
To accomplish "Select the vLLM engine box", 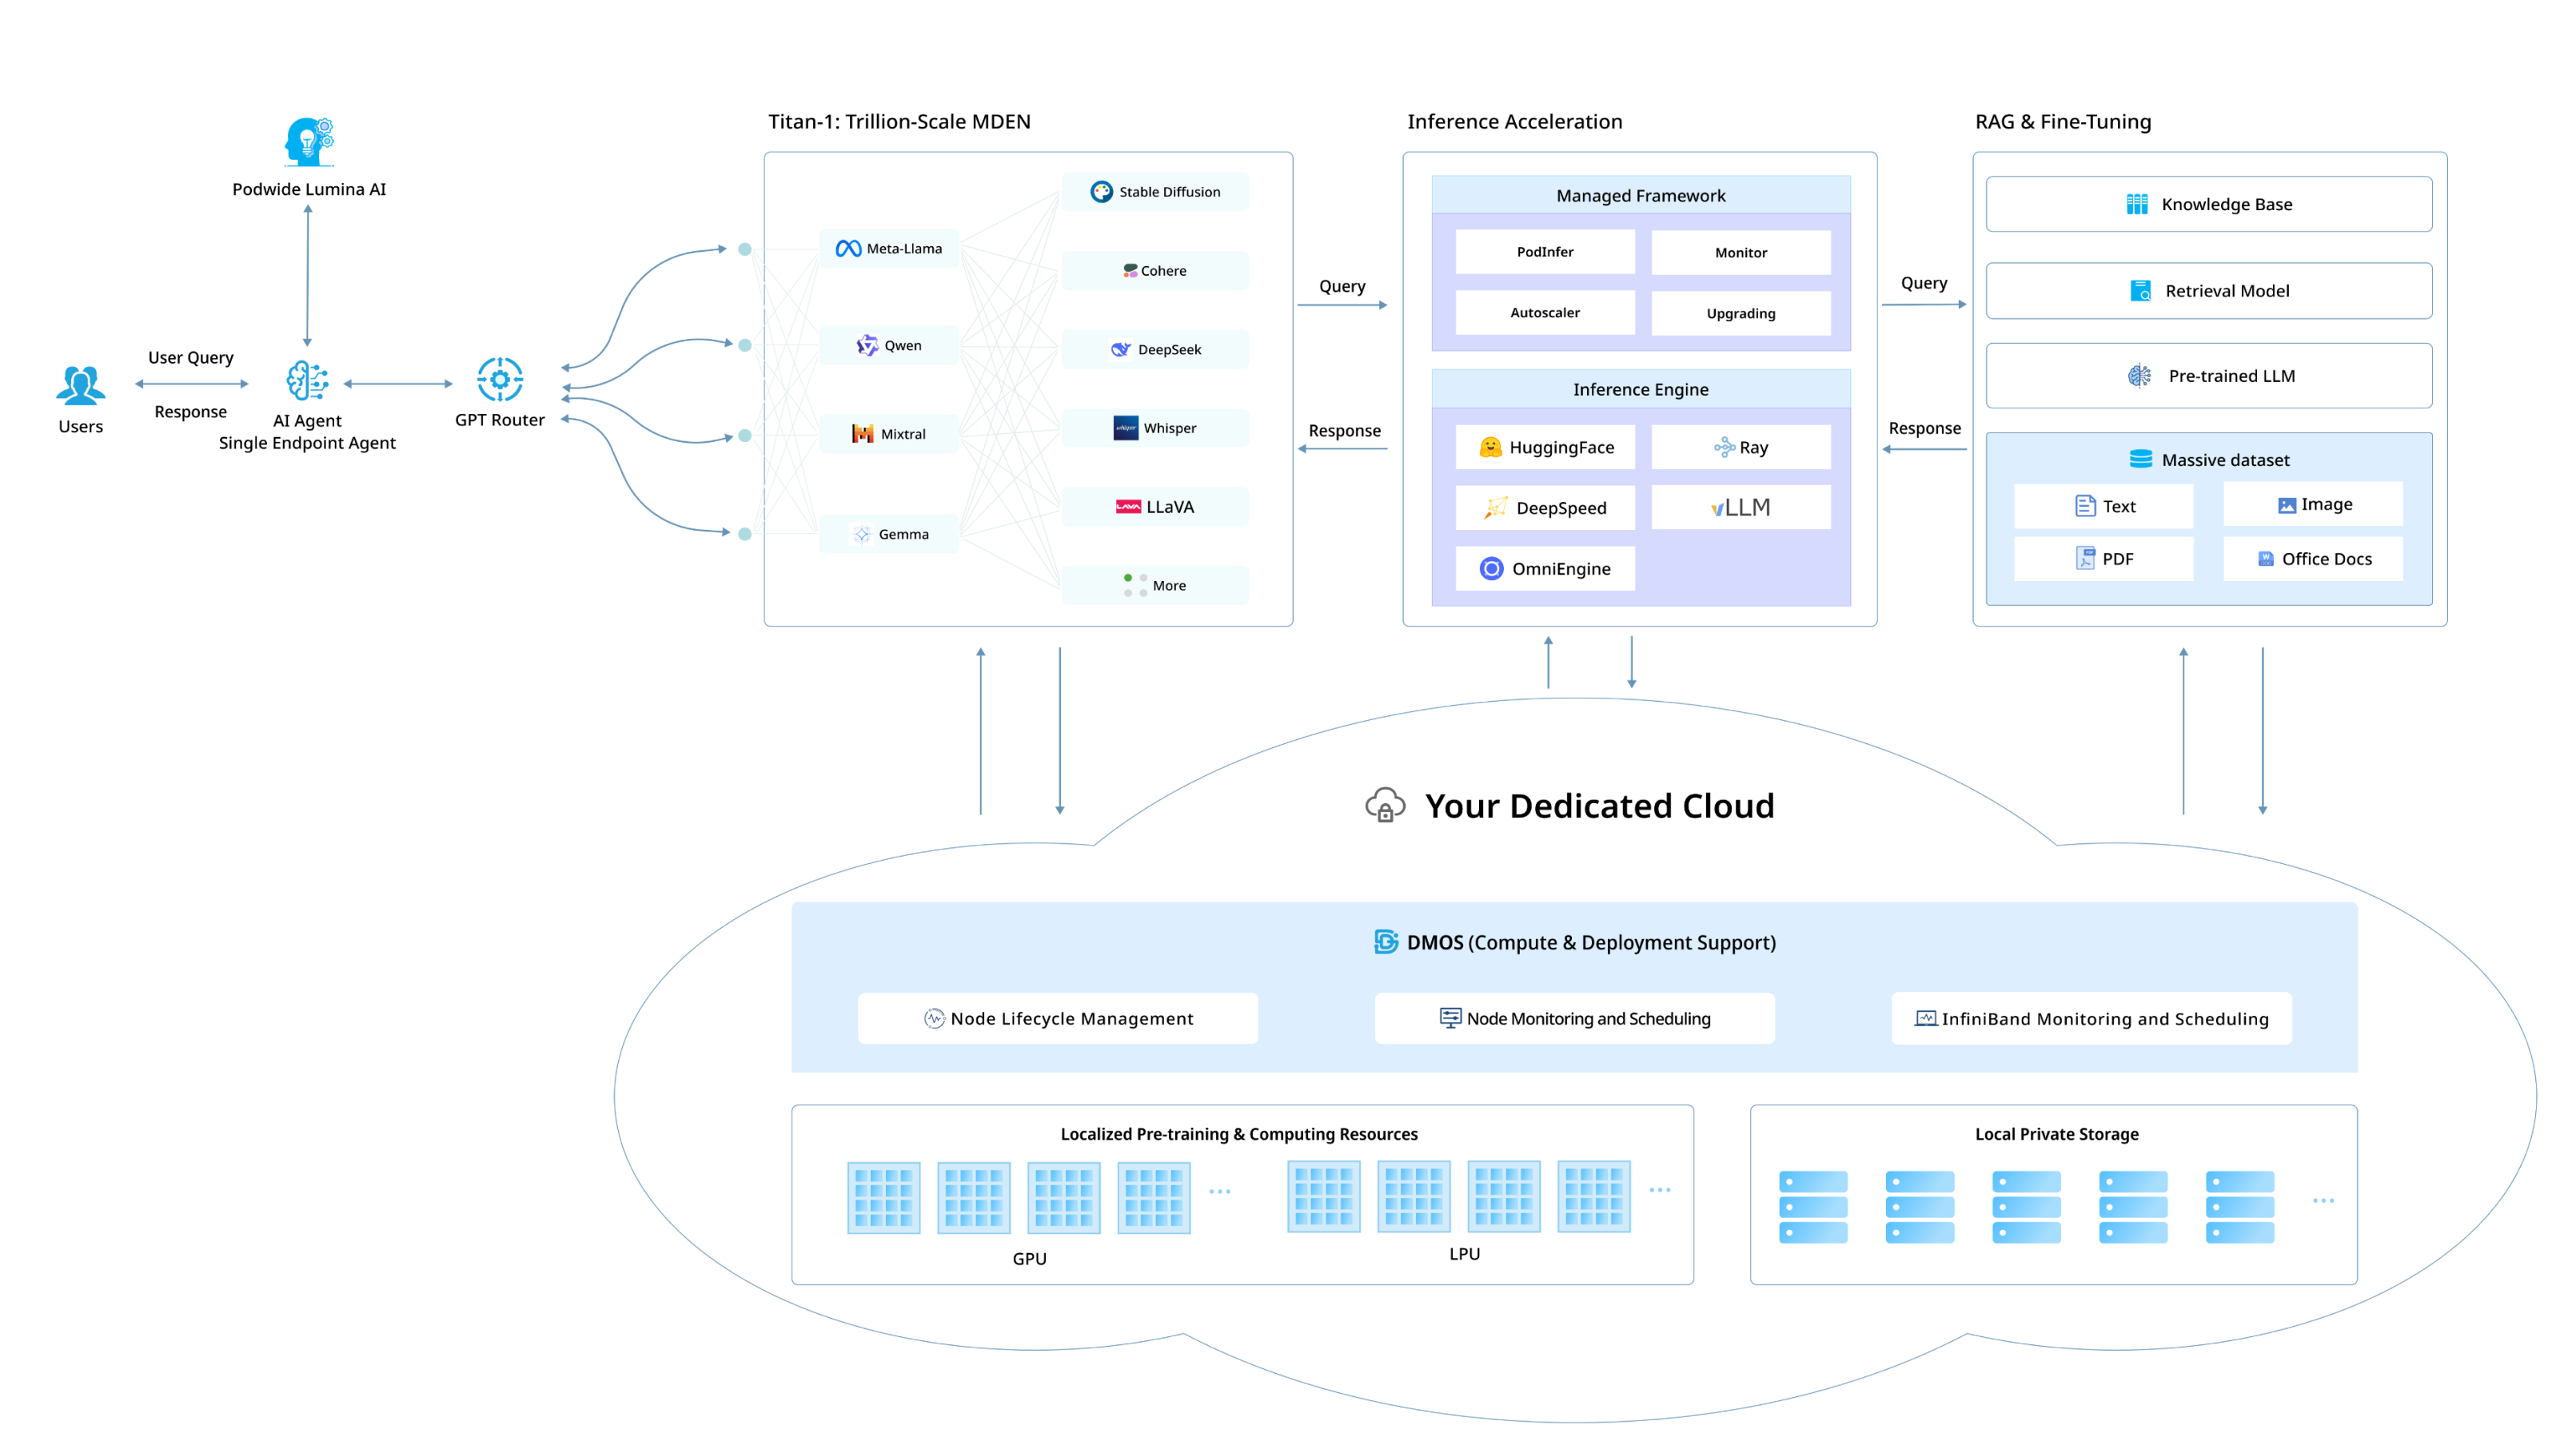I will (x=1740, y=508).
